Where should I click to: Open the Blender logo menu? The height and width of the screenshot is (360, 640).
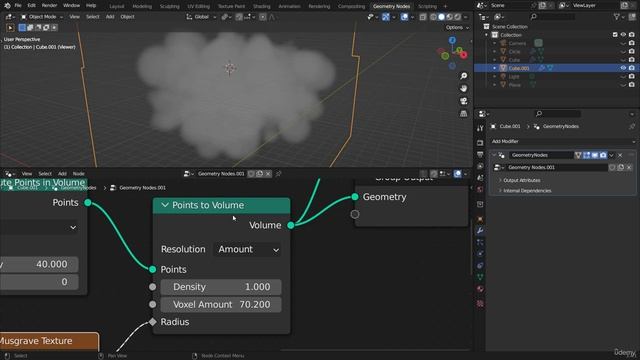[7, 6]
